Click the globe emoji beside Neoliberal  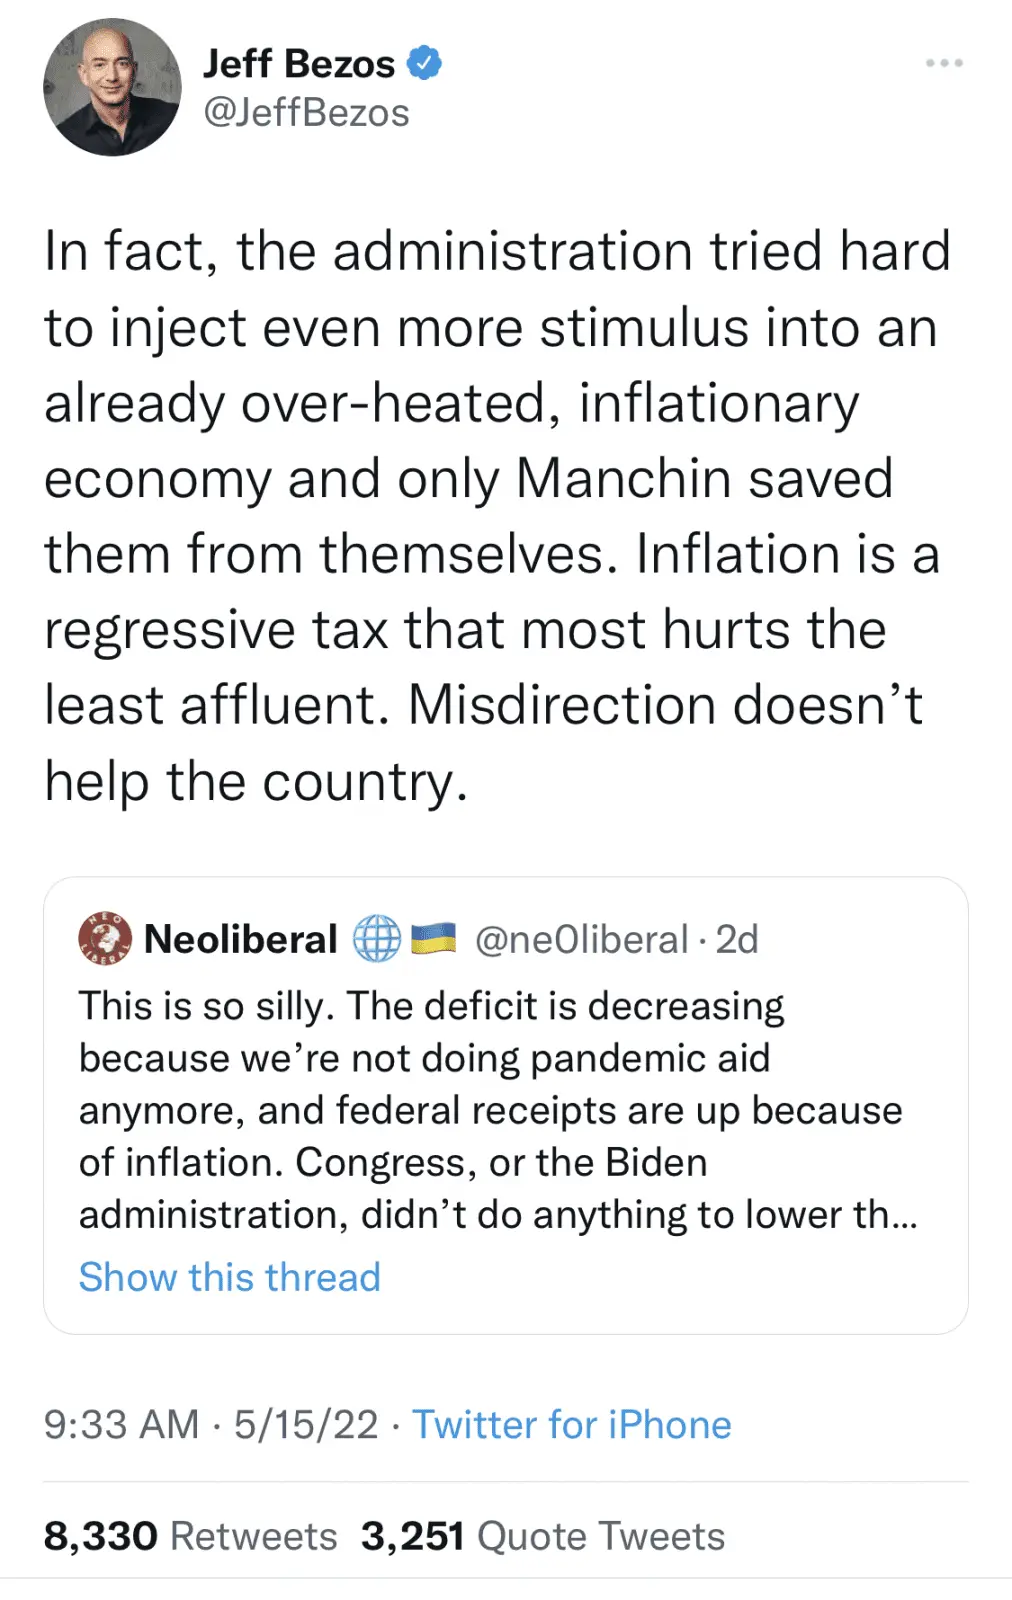377,939
